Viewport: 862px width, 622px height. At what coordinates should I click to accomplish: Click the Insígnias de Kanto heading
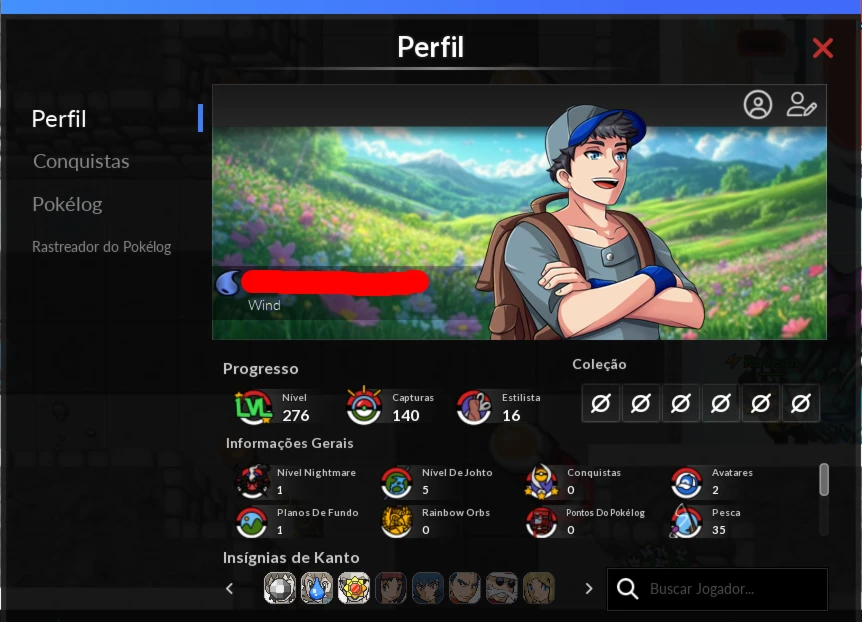click(291, 558)
